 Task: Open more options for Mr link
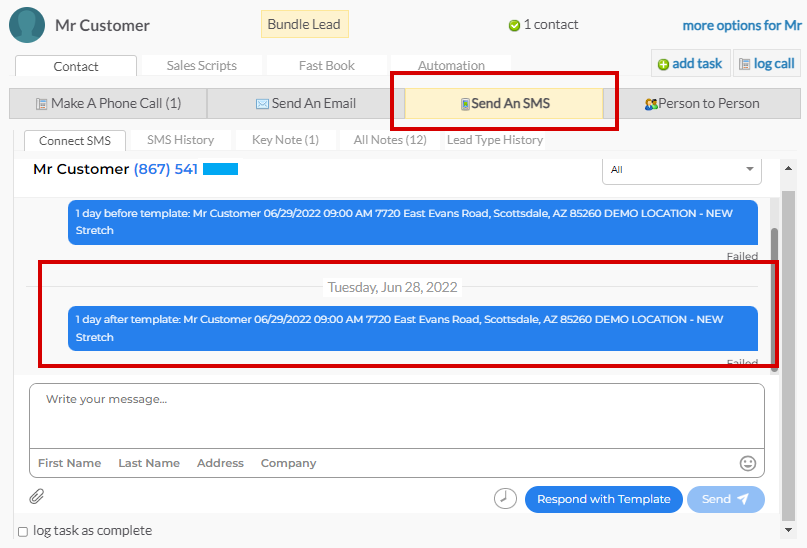click(742, 25)
